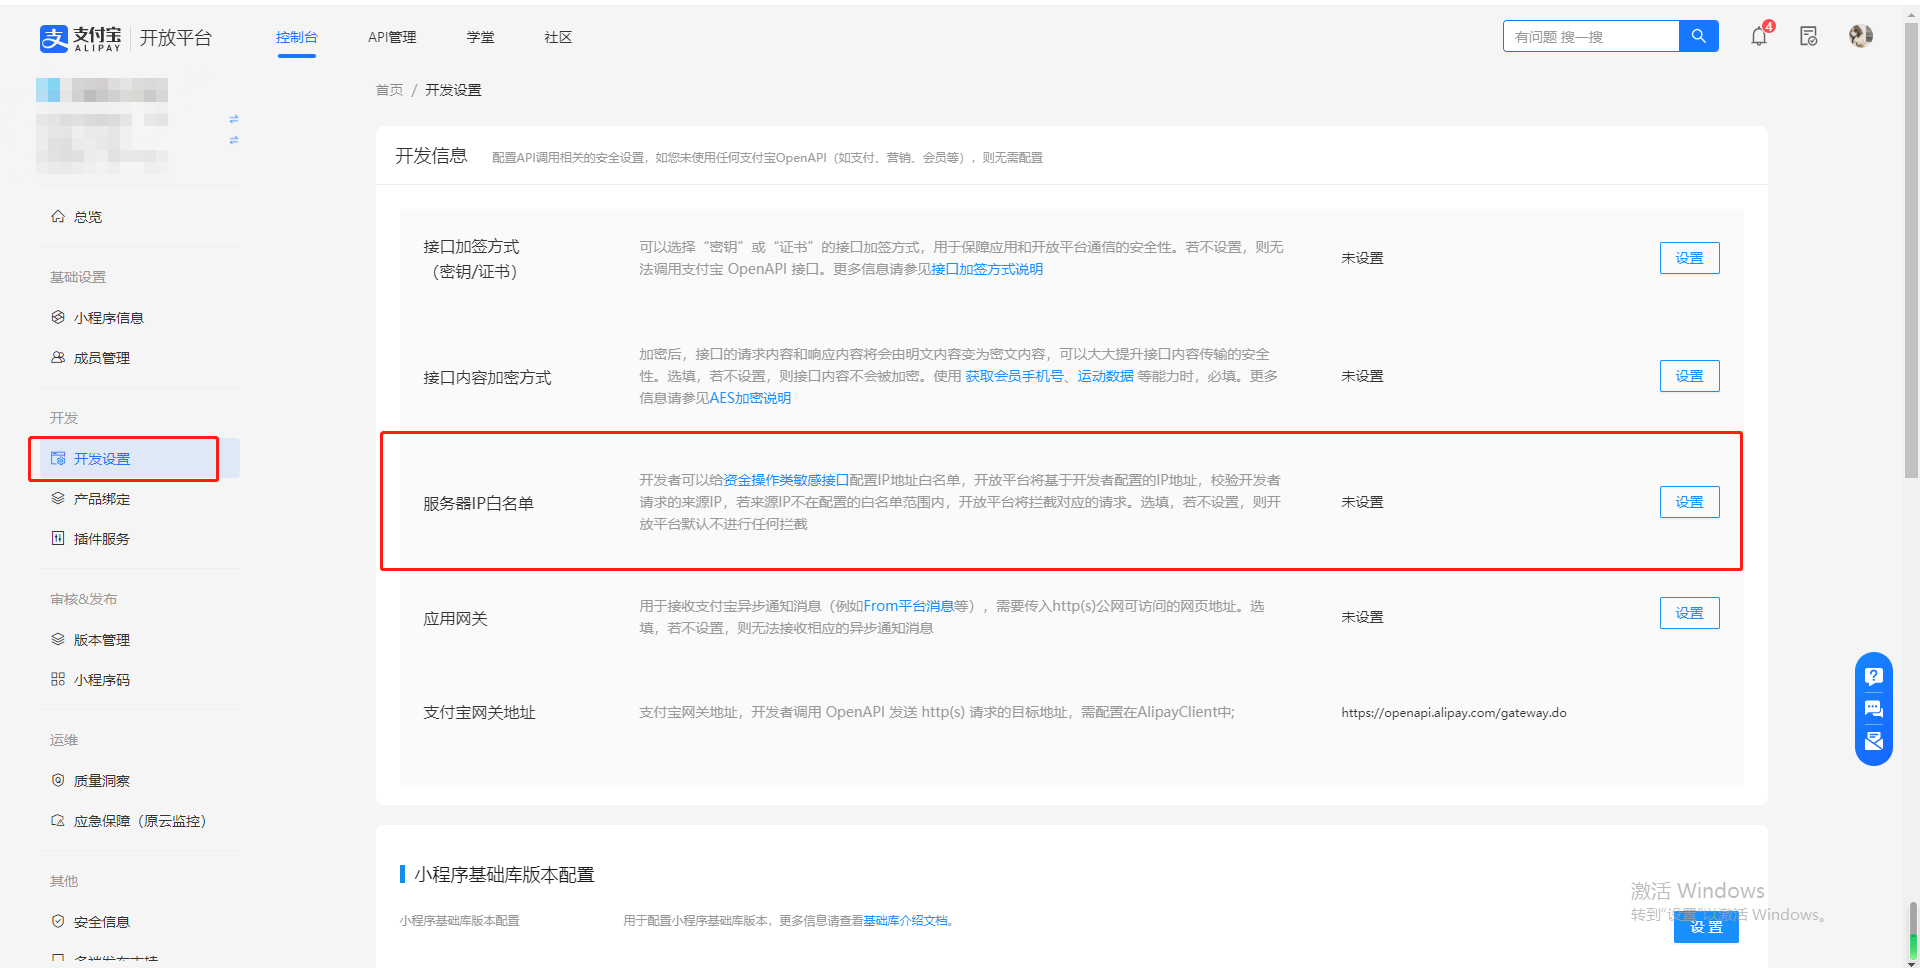Image resolution: width=1920 pixels, height=968 pixels.
Task: Switch to the API管理 tab
Action: coord(392,37)
